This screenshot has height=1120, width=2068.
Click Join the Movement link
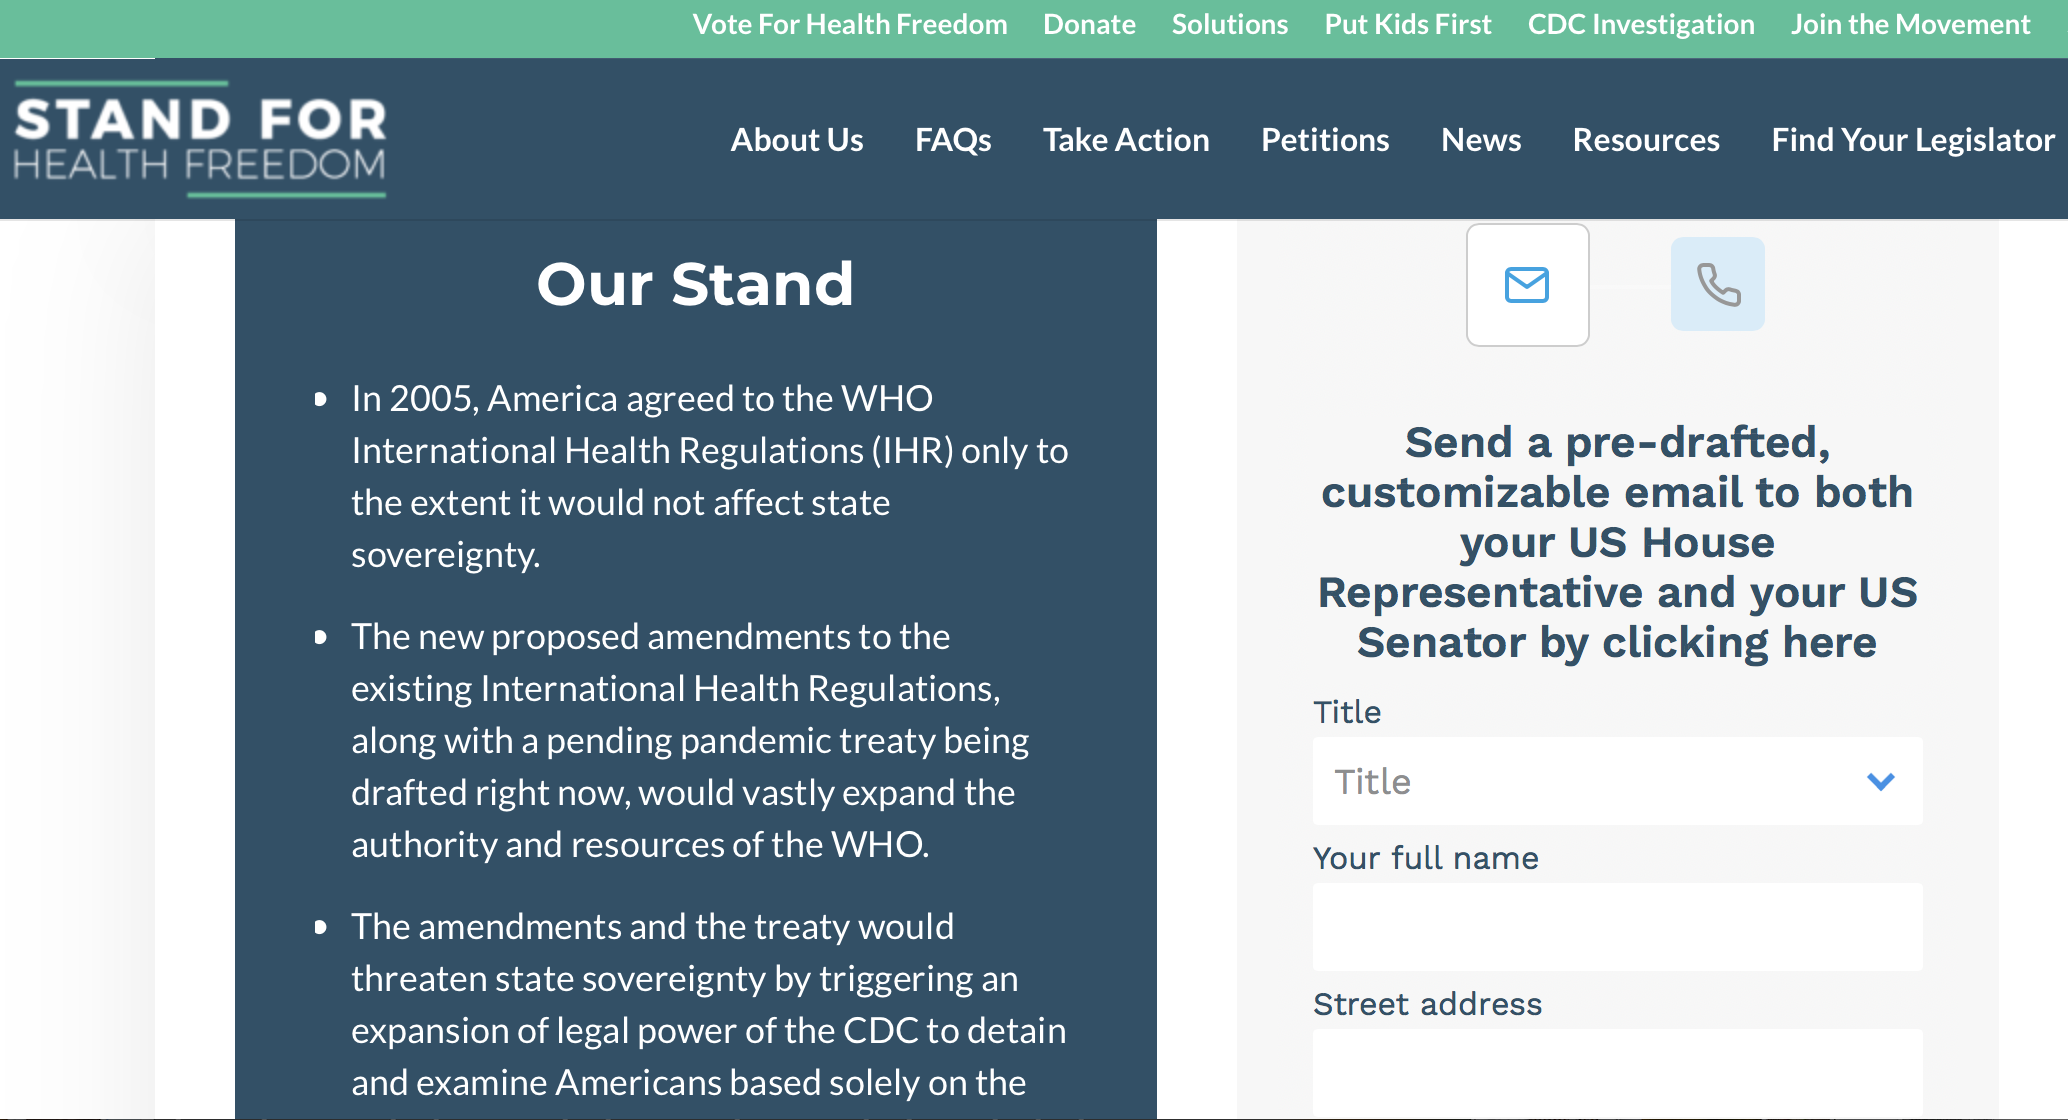[x=1910, y=25]
